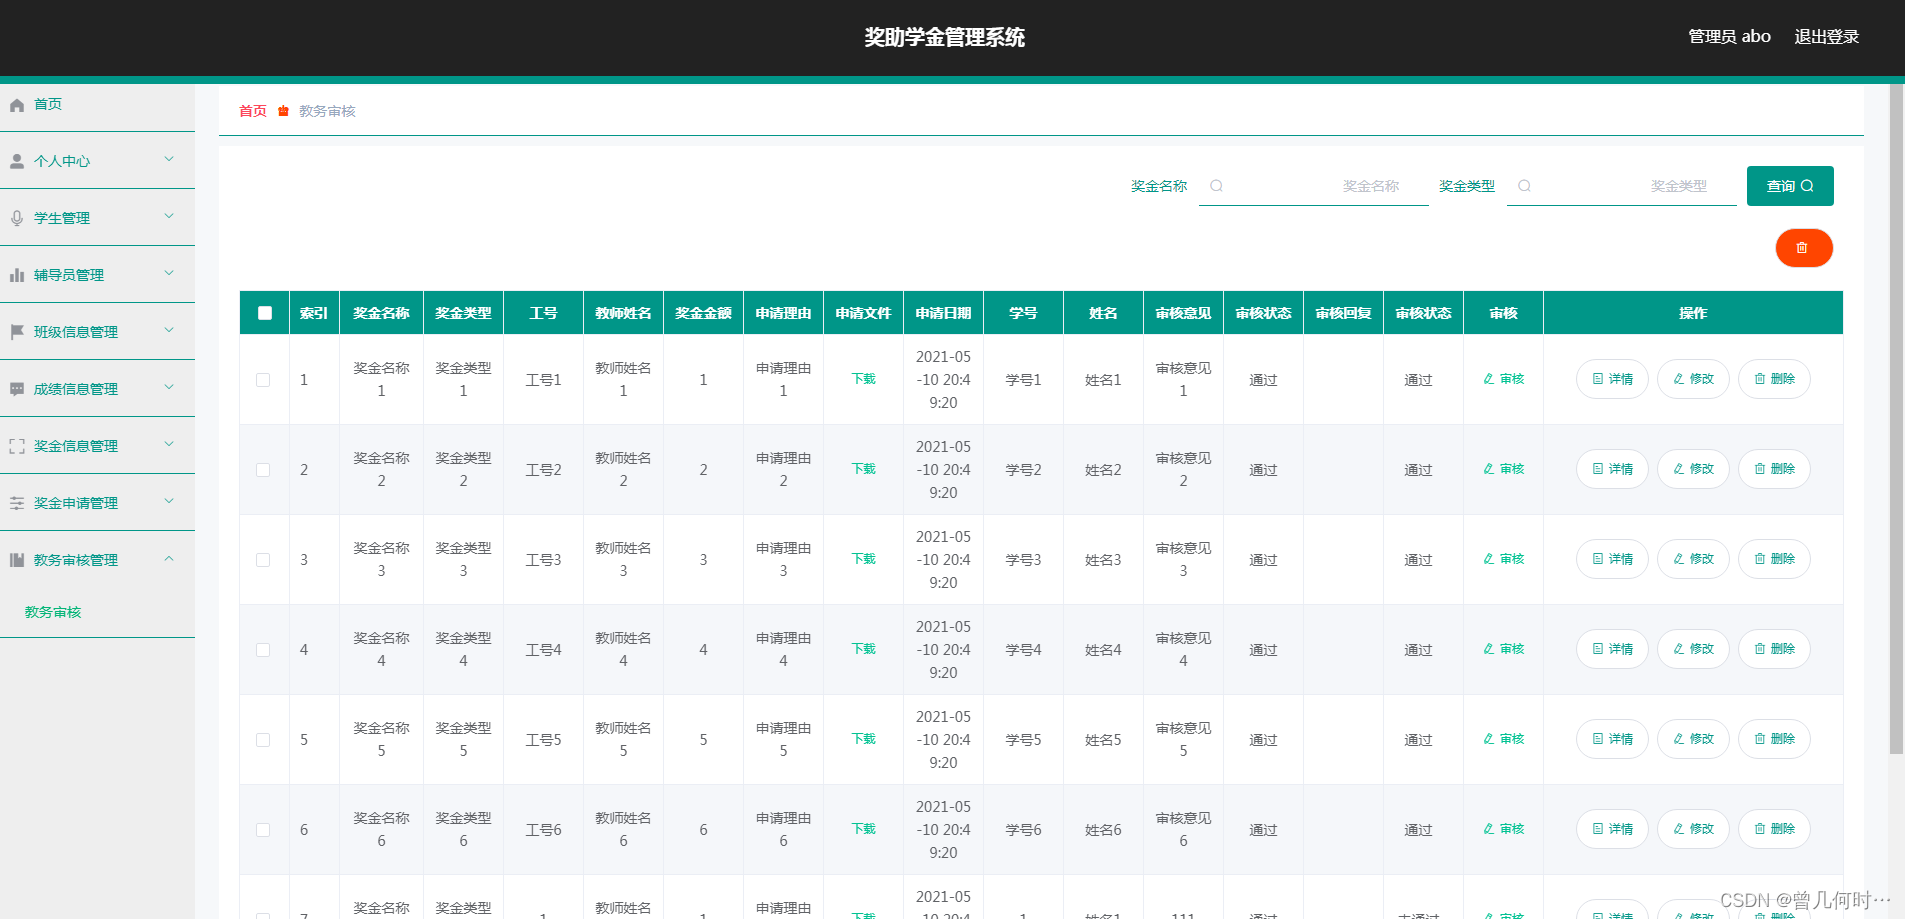Check the checkbox for row 1

point(263,380)
